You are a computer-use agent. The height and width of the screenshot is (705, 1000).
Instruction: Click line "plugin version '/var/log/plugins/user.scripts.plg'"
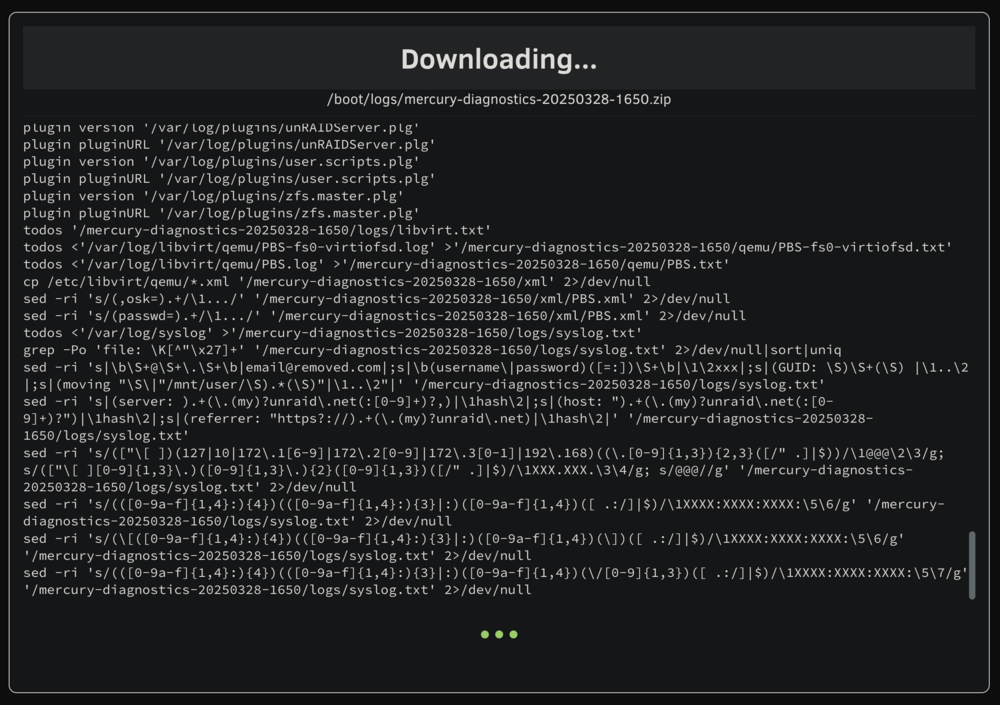[x=221, y=161]
